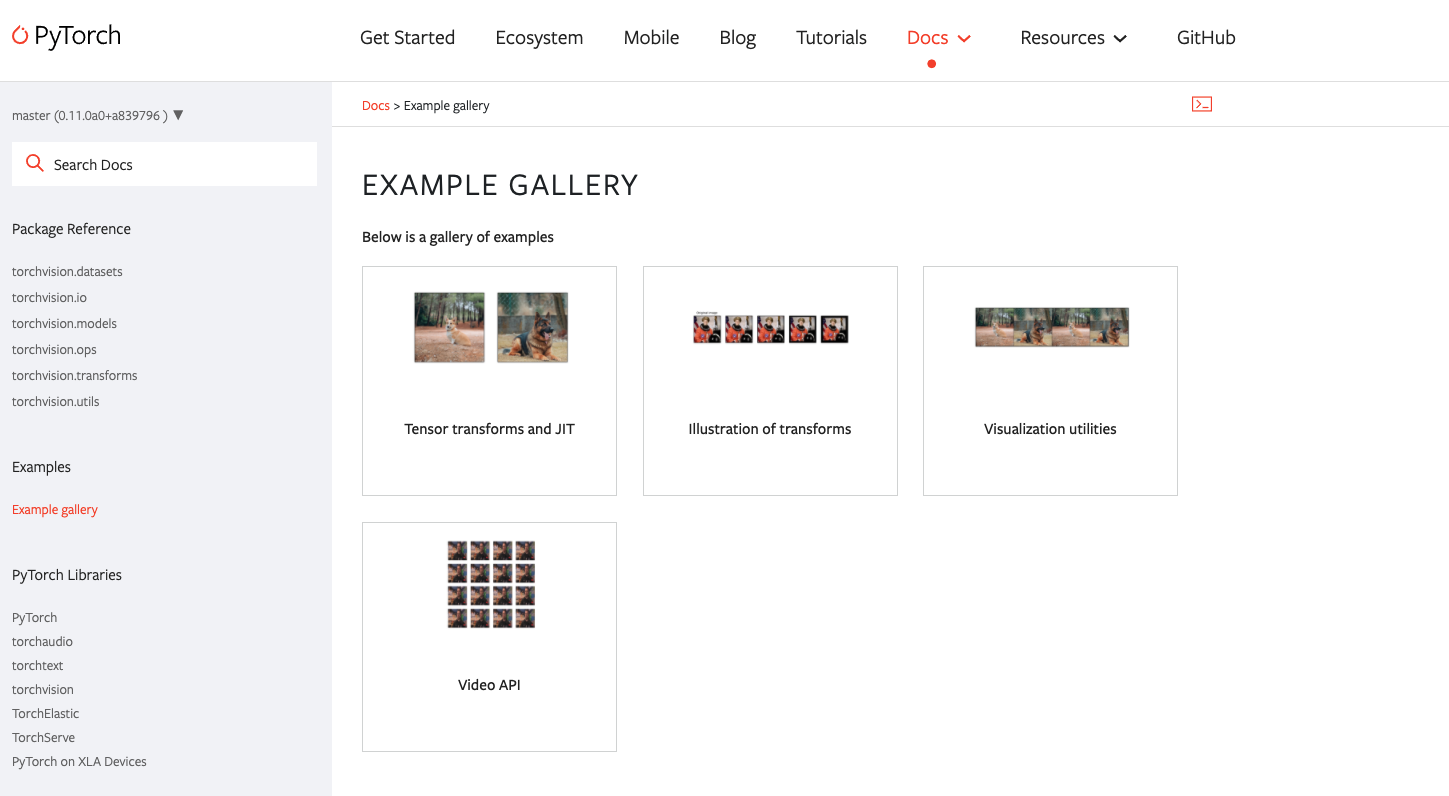Open the shortcuts terminal icon
This screenshot has width=1449, height=796.
[x=1201, y=103]
